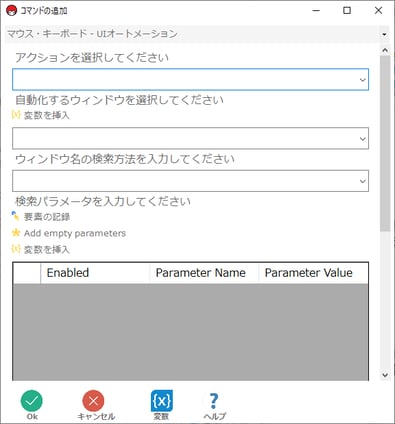The image size is (395, 424).
Task: Click the 要素の記録 link
Action: 41,217
